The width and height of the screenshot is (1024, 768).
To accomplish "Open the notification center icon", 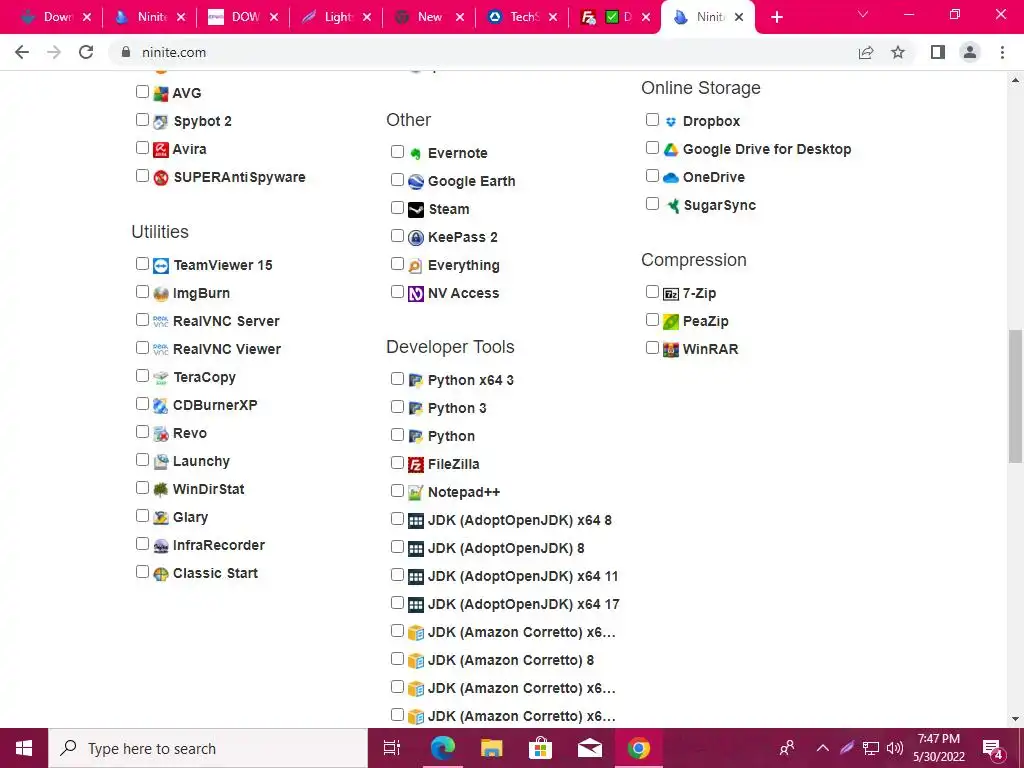I will (993, 749).
